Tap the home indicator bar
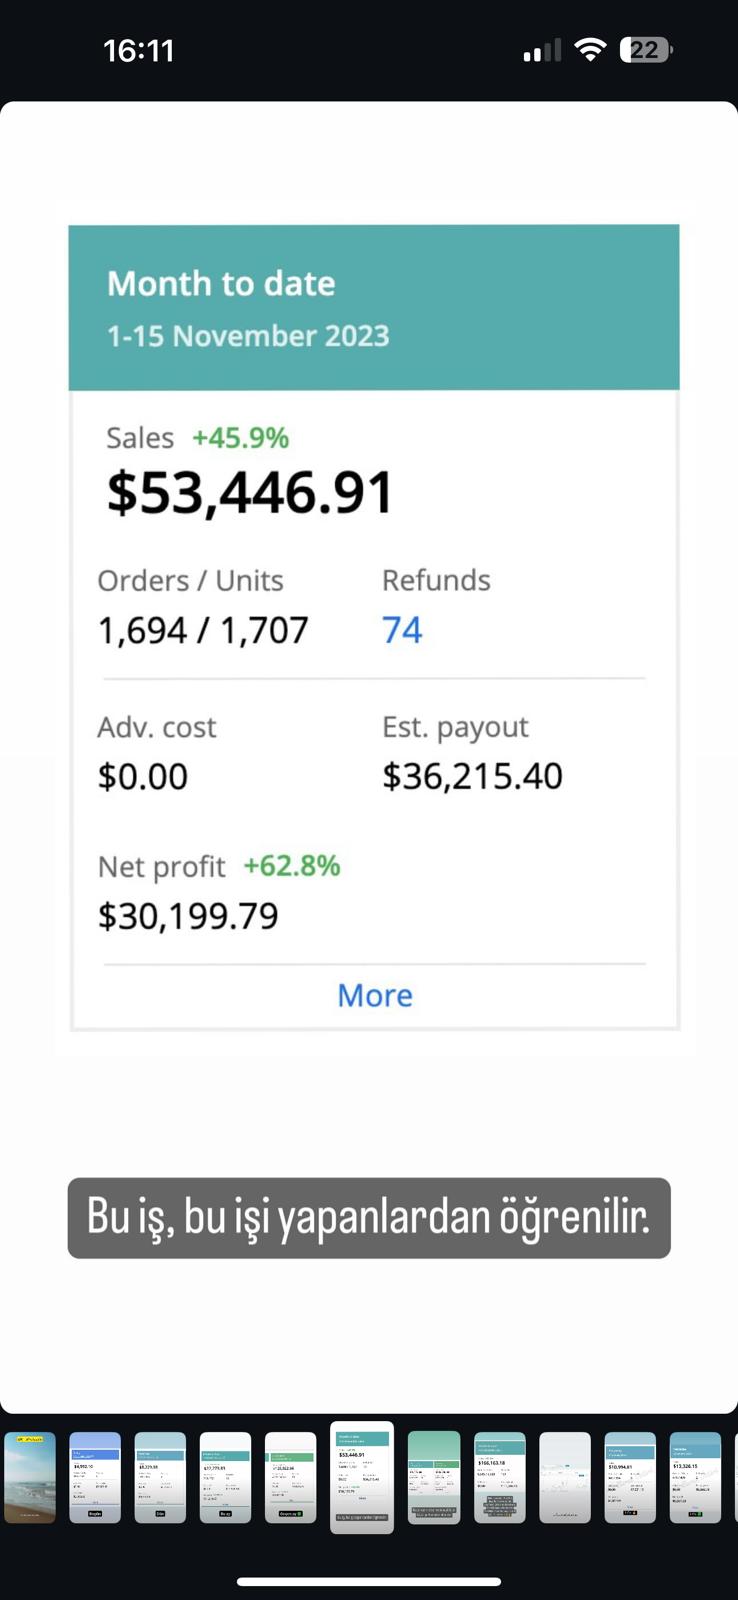The image size is (738, 1600). point(369,1581)
